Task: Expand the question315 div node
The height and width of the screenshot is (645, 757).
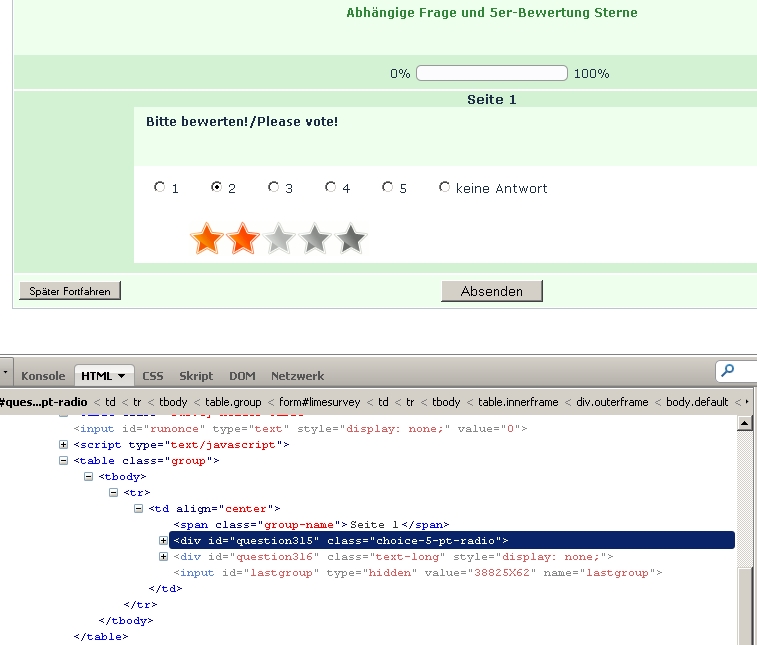Action: click(x=164, y=541)
